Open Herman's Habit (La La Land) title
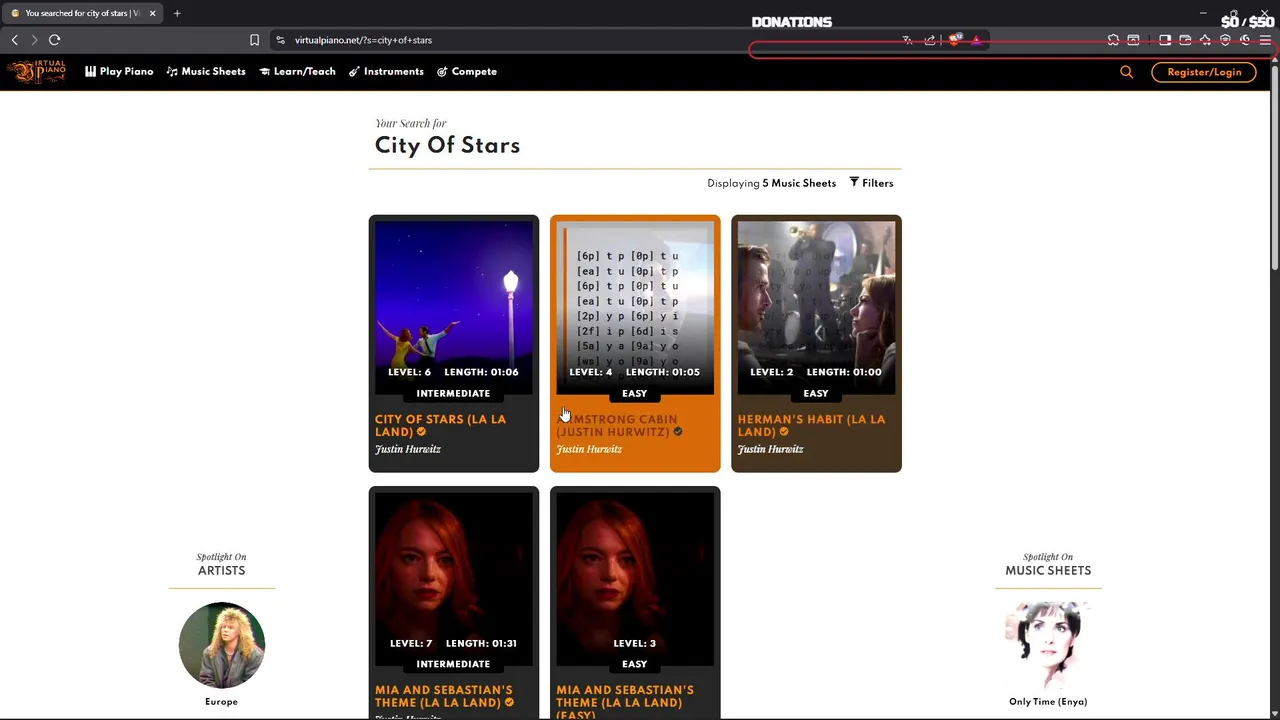Viewport: 1280px width, 720px height. (811, 426)
